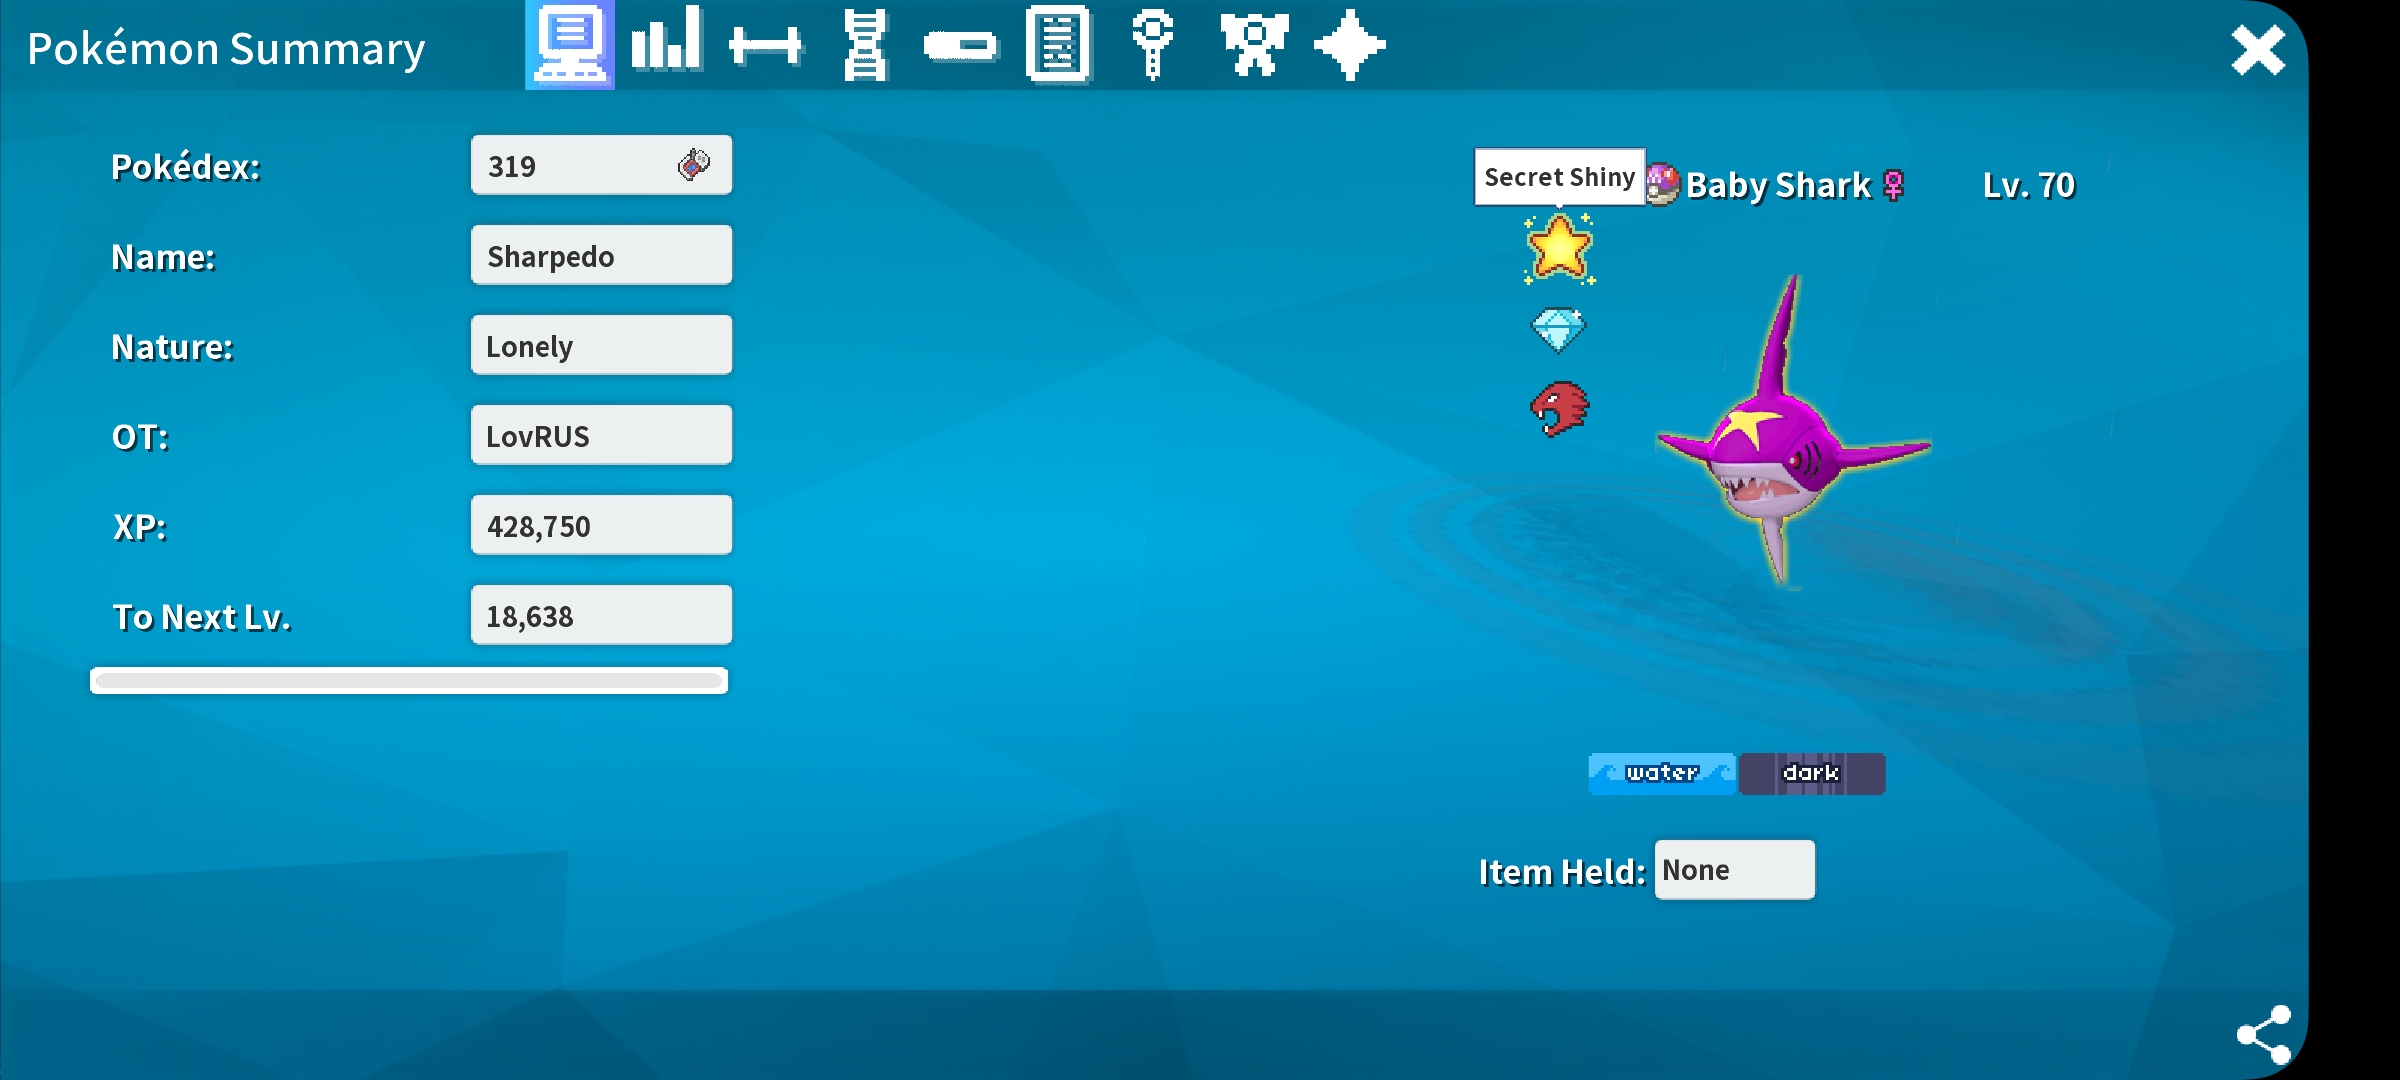
Task: Open the key items panel icon
Action: point(1151,44)
